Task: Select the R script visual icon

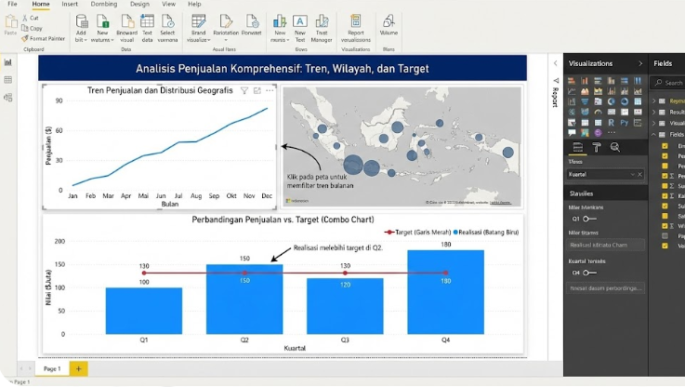Action: 611,123
